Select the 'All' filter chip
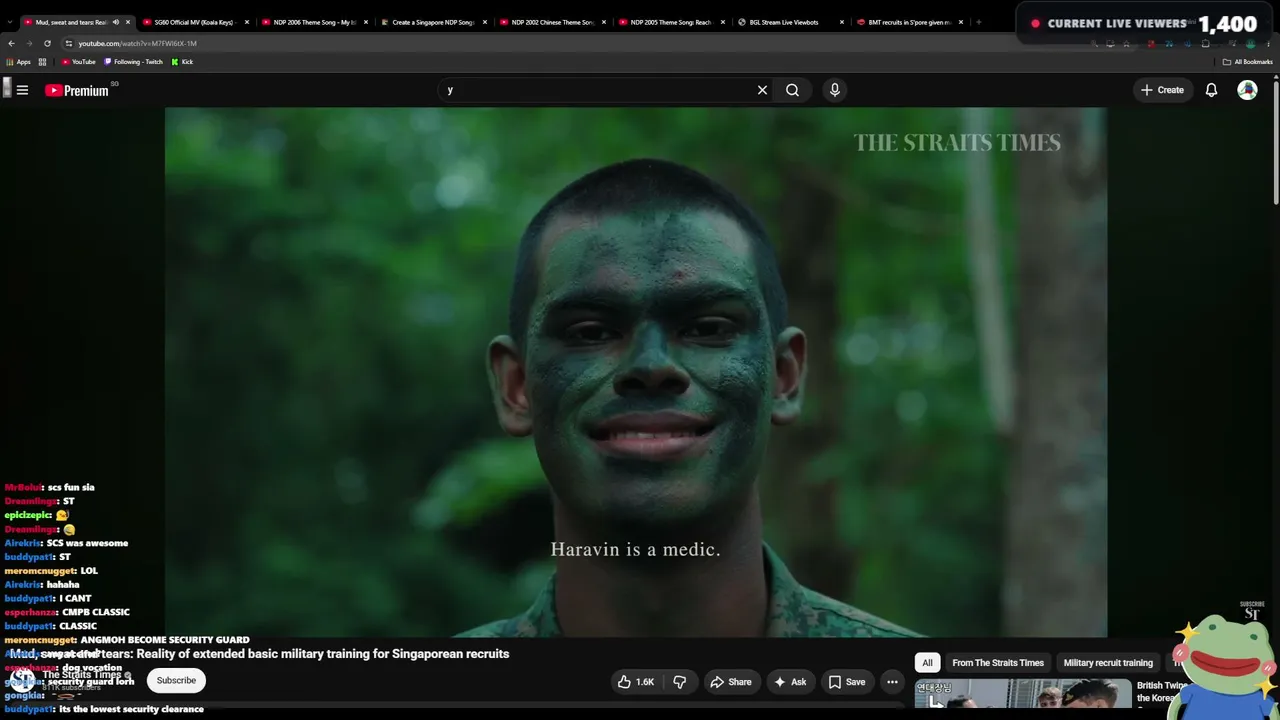The width and height of the screenshot is (1280, 720). 927,662
